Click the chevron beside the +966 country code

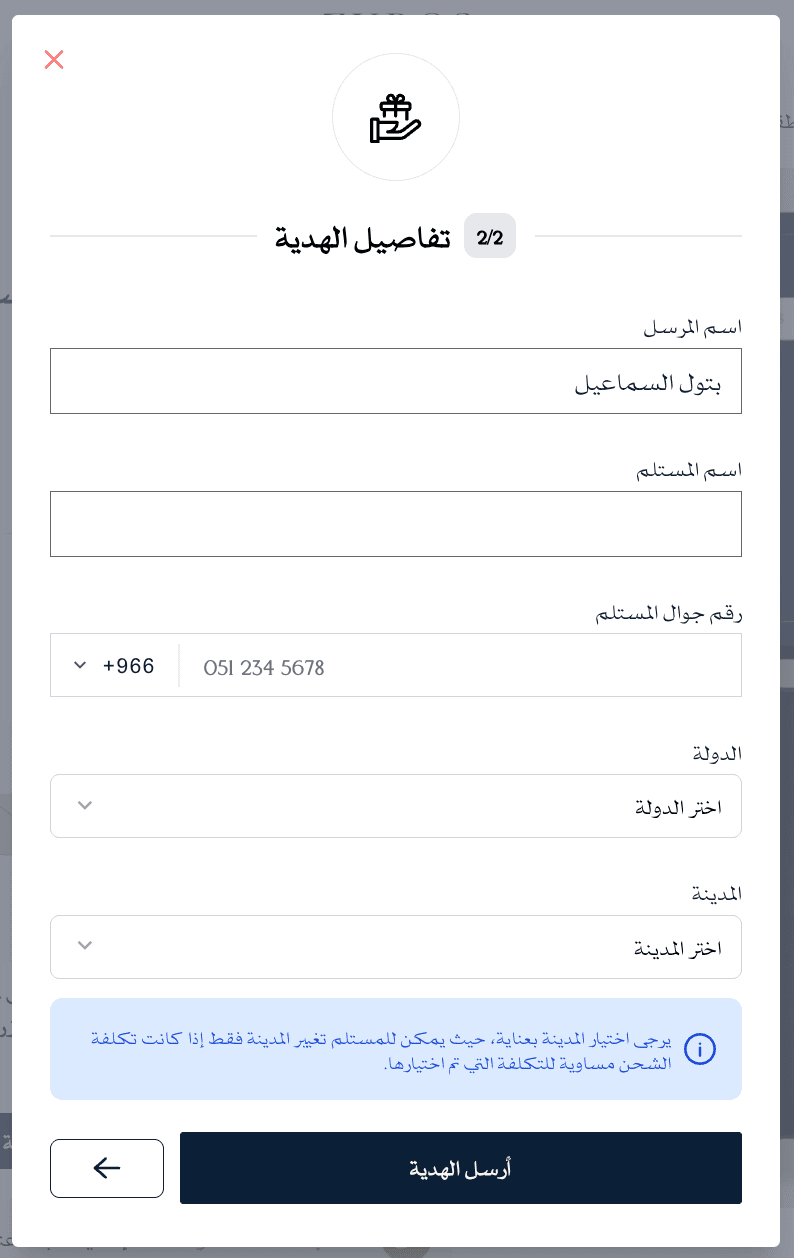[80, 666]
